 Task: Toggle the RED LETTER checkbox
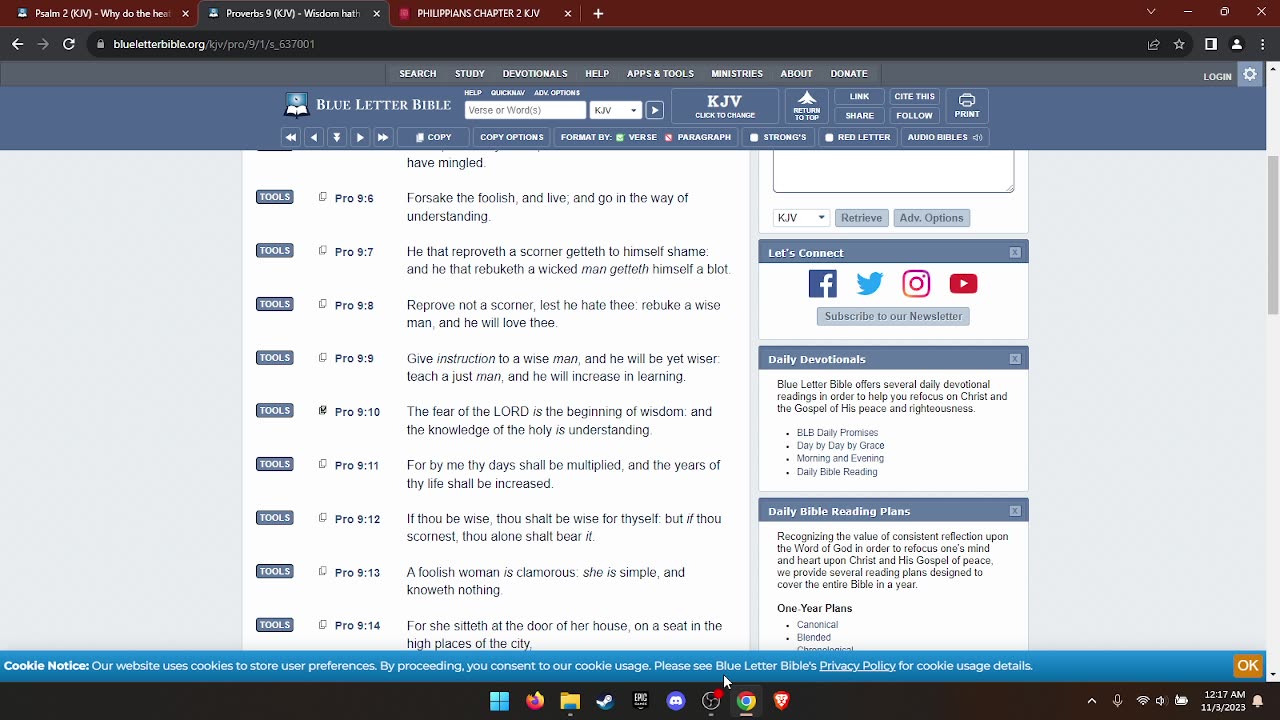(x=857, y=137)
